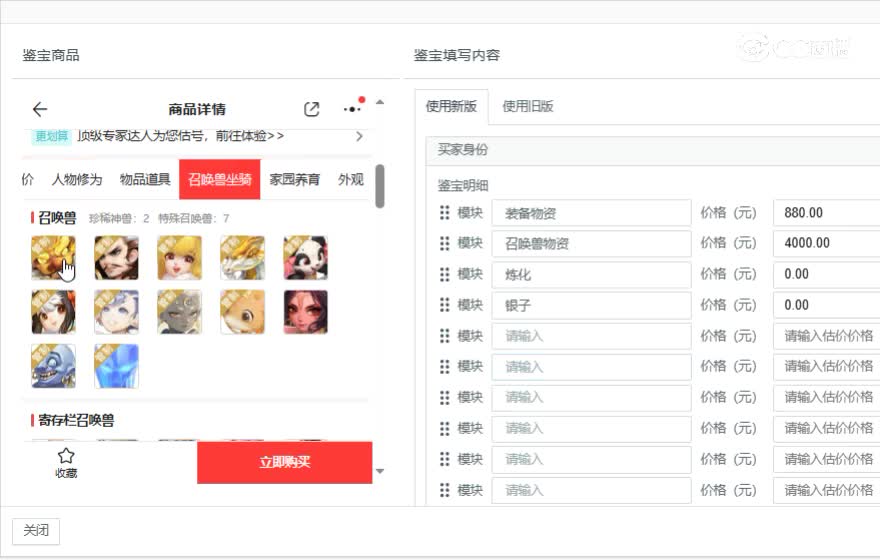
Task: Edit the 装备物资 module field
Action: [x=592, y=213]
